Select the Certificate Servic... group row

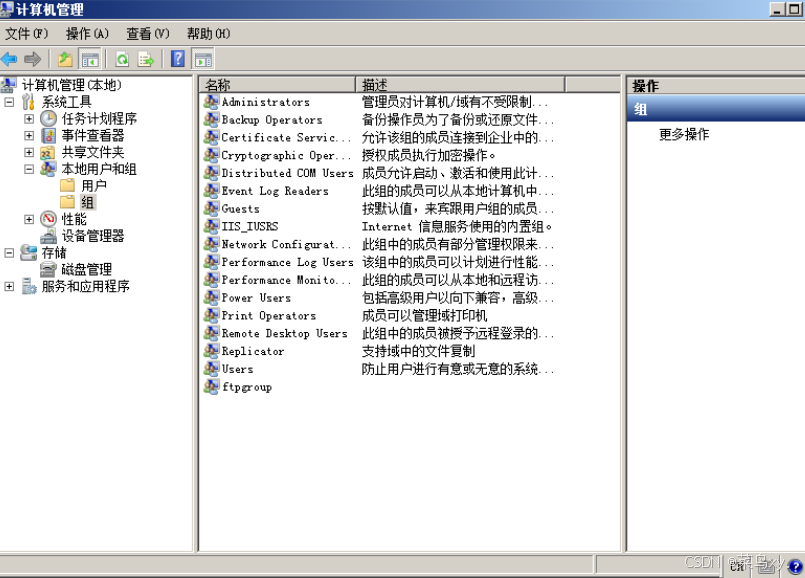(x=285, y=138)
